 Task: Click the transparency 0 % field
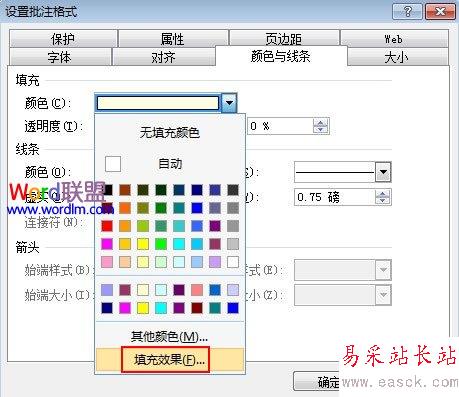pos(280,126)
